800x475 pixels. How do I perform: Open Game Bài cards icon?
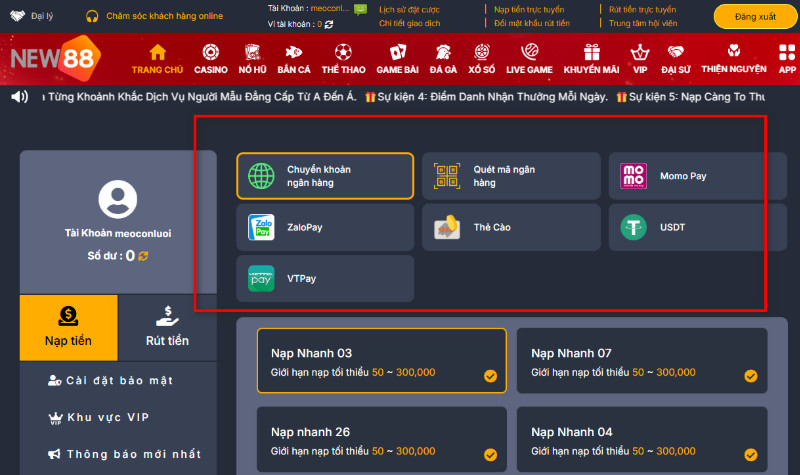(397, 52)
